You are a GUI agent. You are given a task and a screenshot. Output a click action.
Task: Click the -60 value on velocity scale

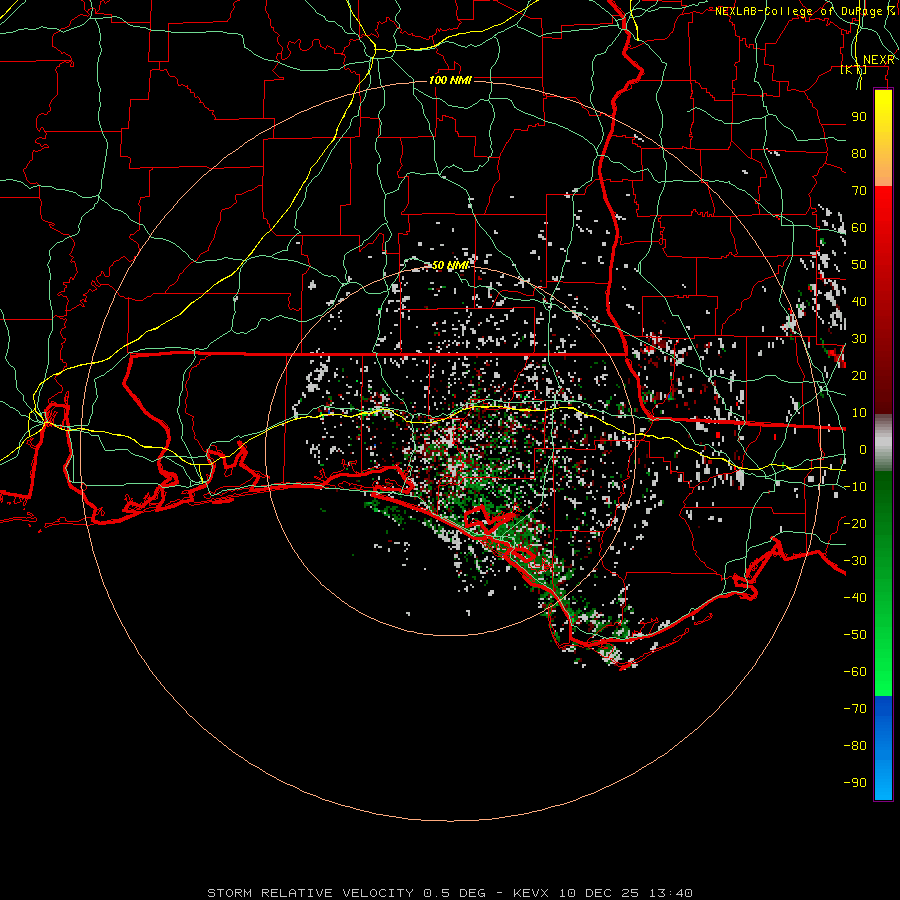pos(855,672)
